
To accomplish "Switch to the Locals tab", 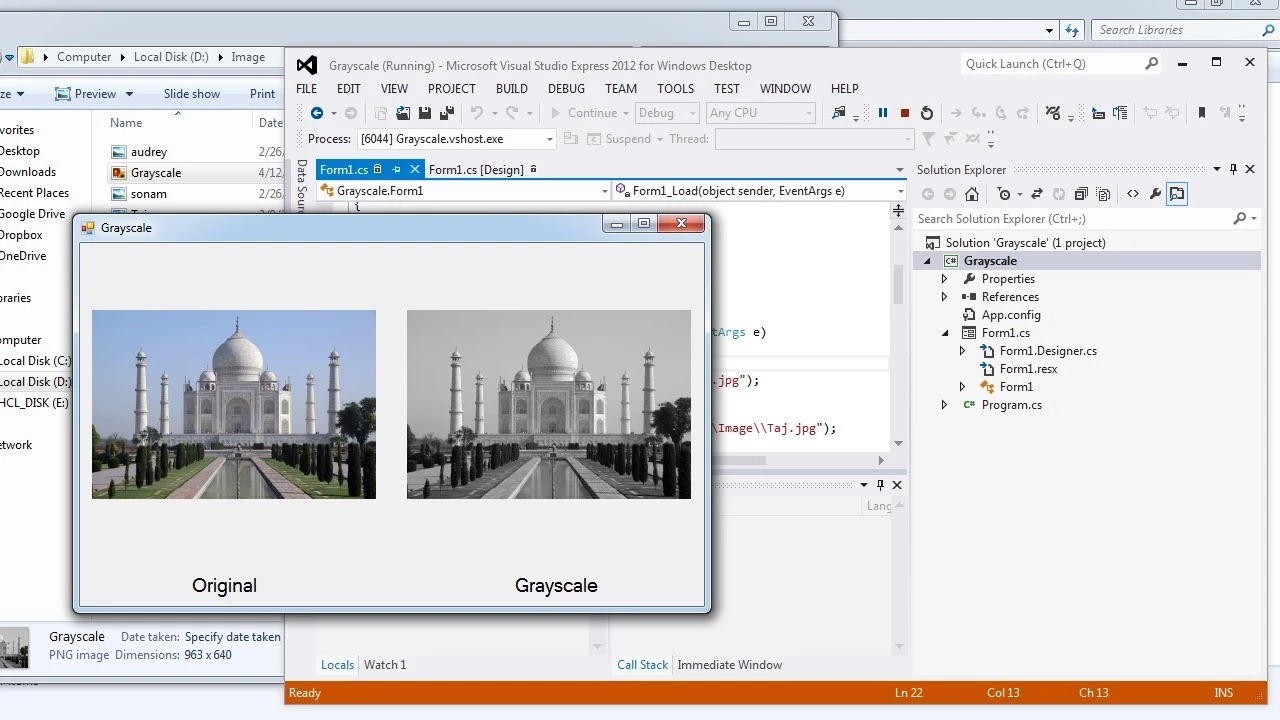I will pyautogui.click(x=337, y=665).
